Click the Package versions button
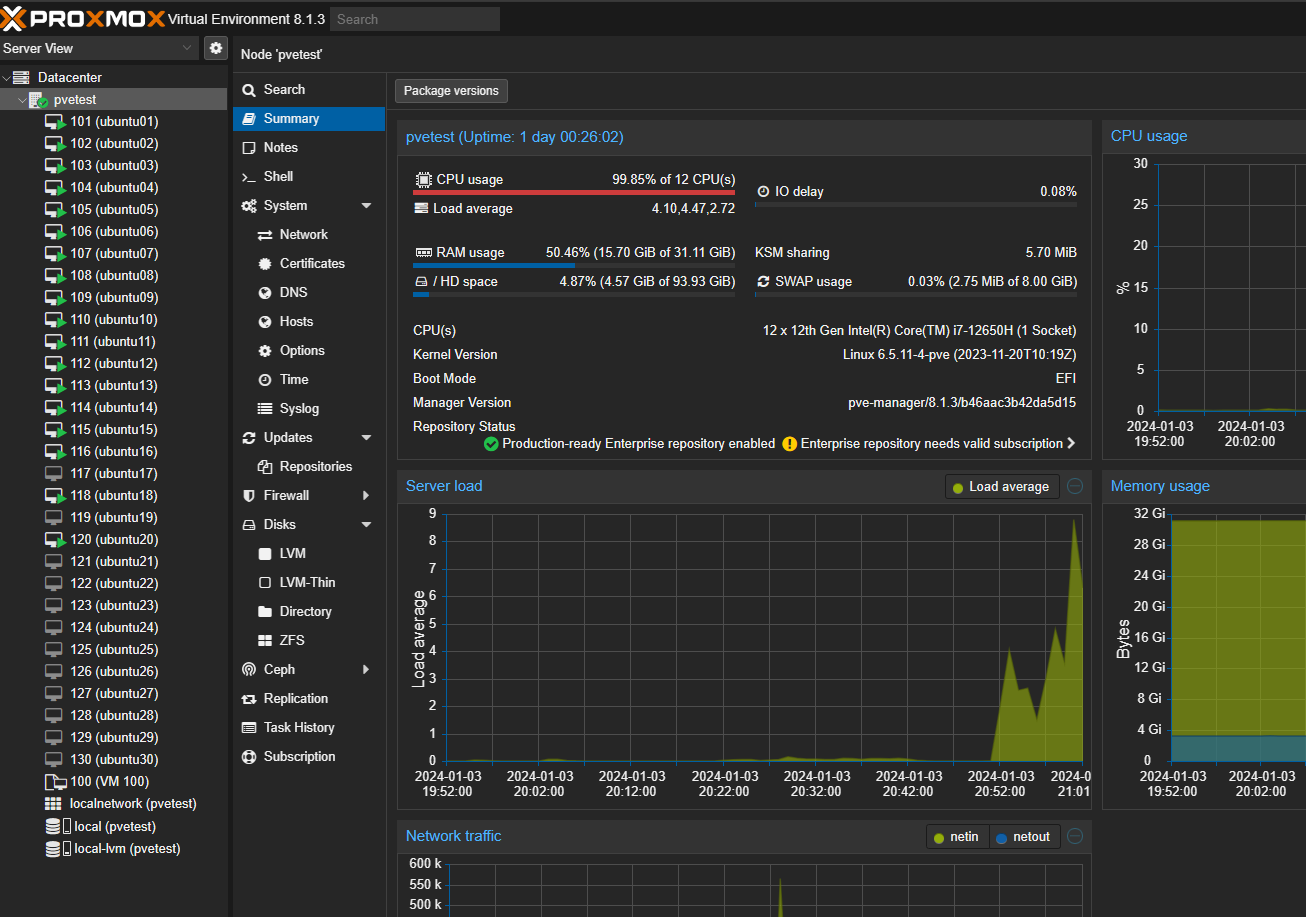Image resolution: width=1306 pixels, height=917 pixels. [x=451, y=91]
